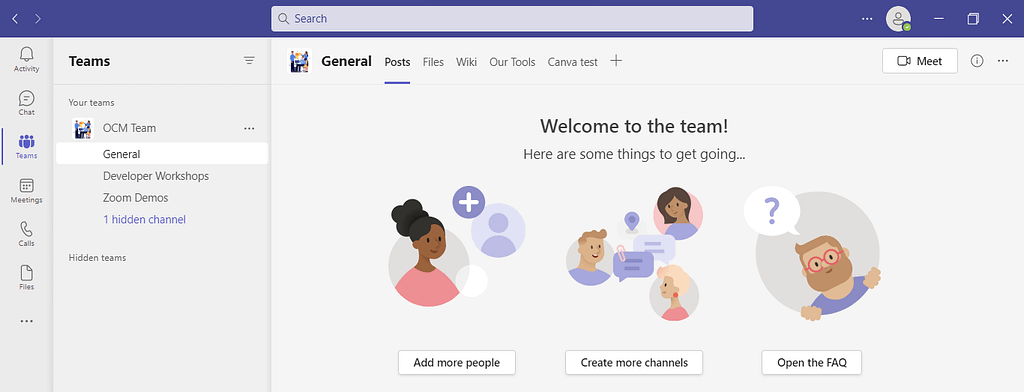Expand the Hidden teams section

pos(97,257)
